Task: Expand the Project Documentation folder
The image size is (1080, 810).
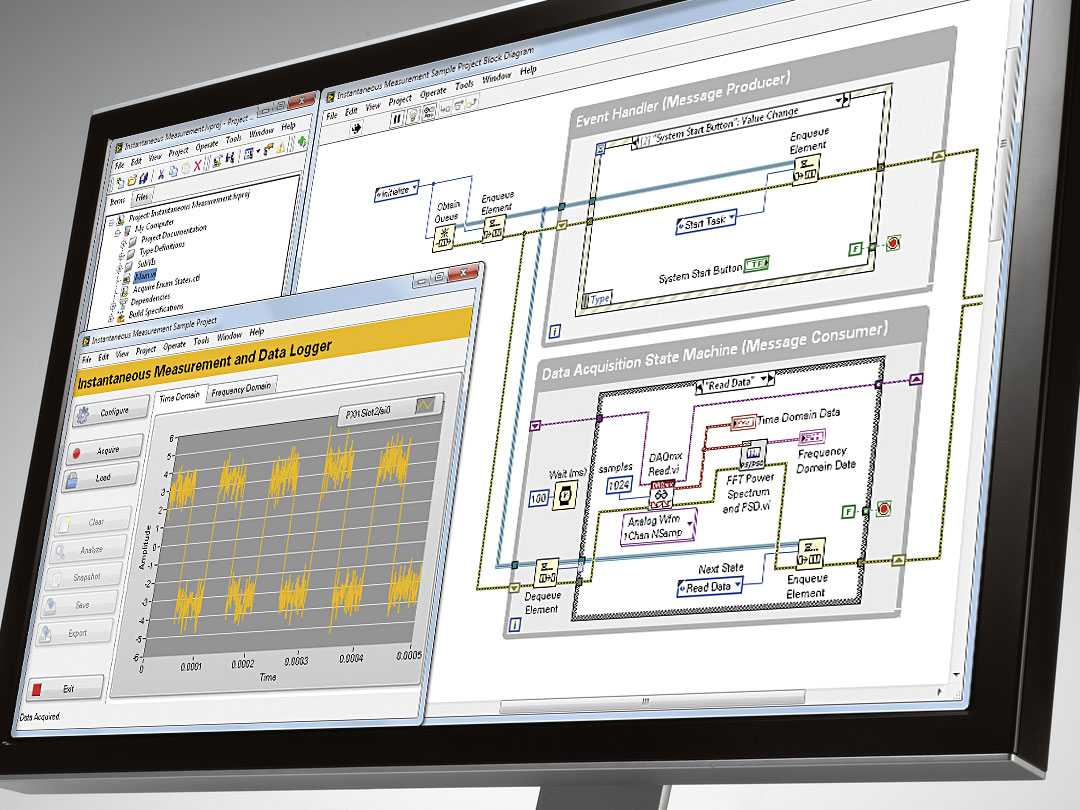Action: pyautogui.click(x=124, y=243)
